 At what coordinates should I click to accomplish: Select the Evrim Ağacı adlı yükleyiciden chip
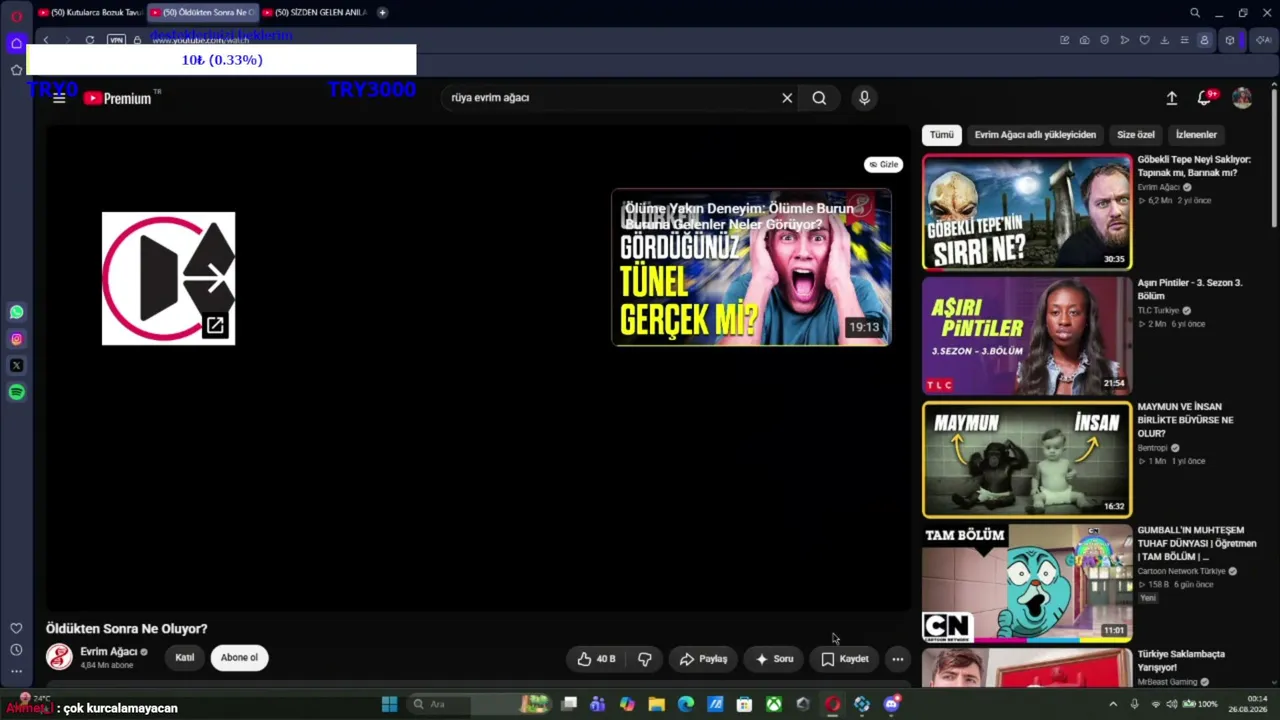pyautogui.click(x=1035, y=135)
